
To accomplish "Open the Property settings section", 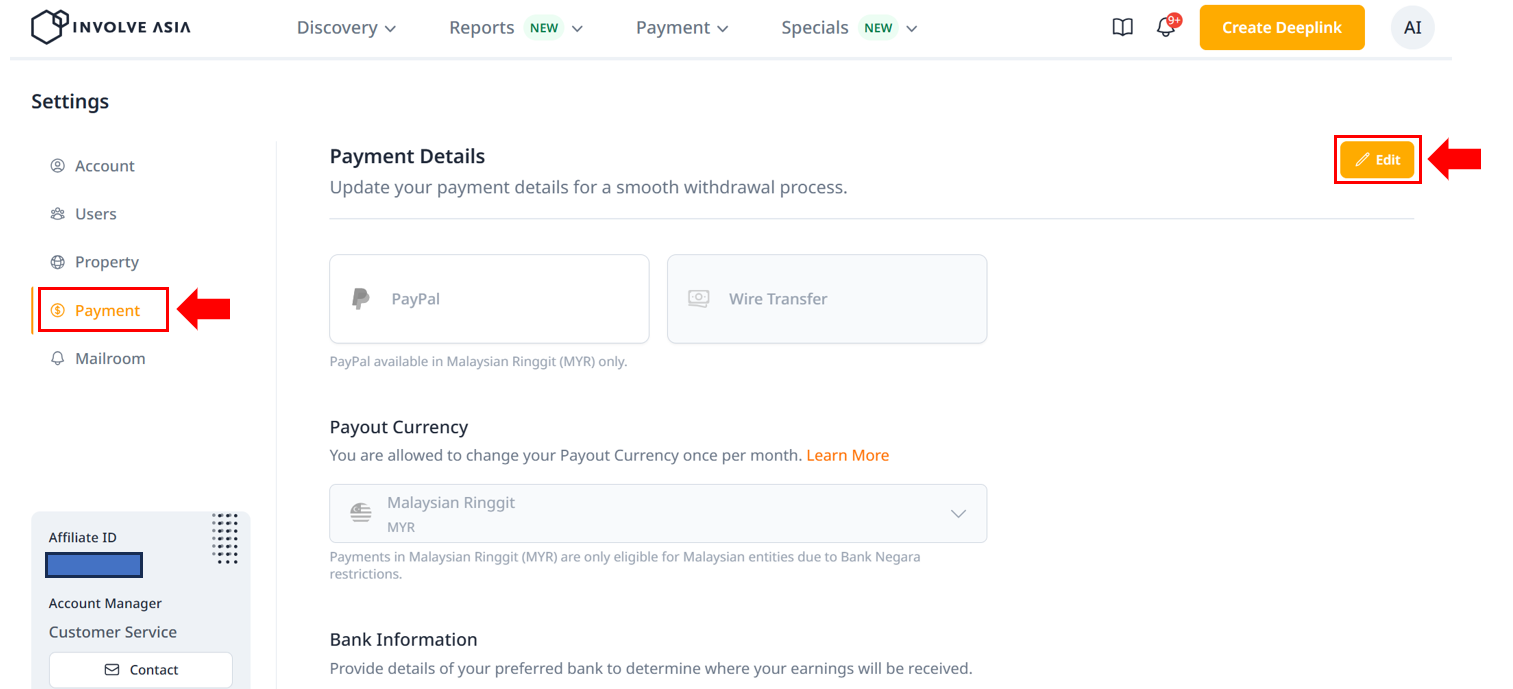I will [106, 262].
